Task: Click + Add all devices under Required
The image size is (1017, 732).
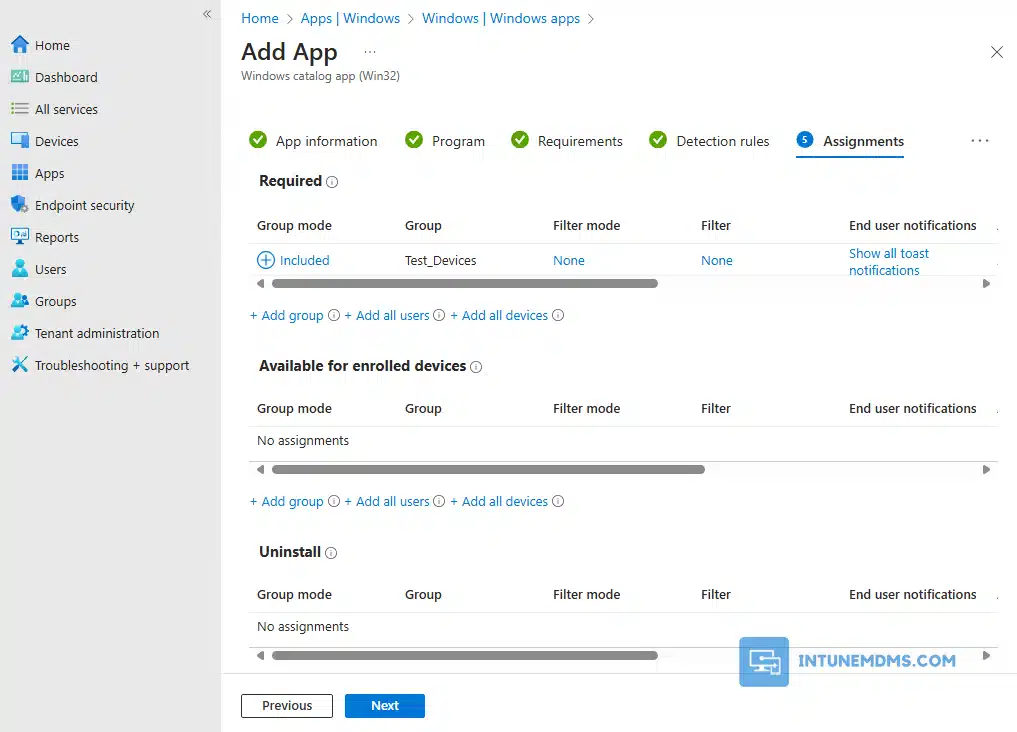Action: 499,315
